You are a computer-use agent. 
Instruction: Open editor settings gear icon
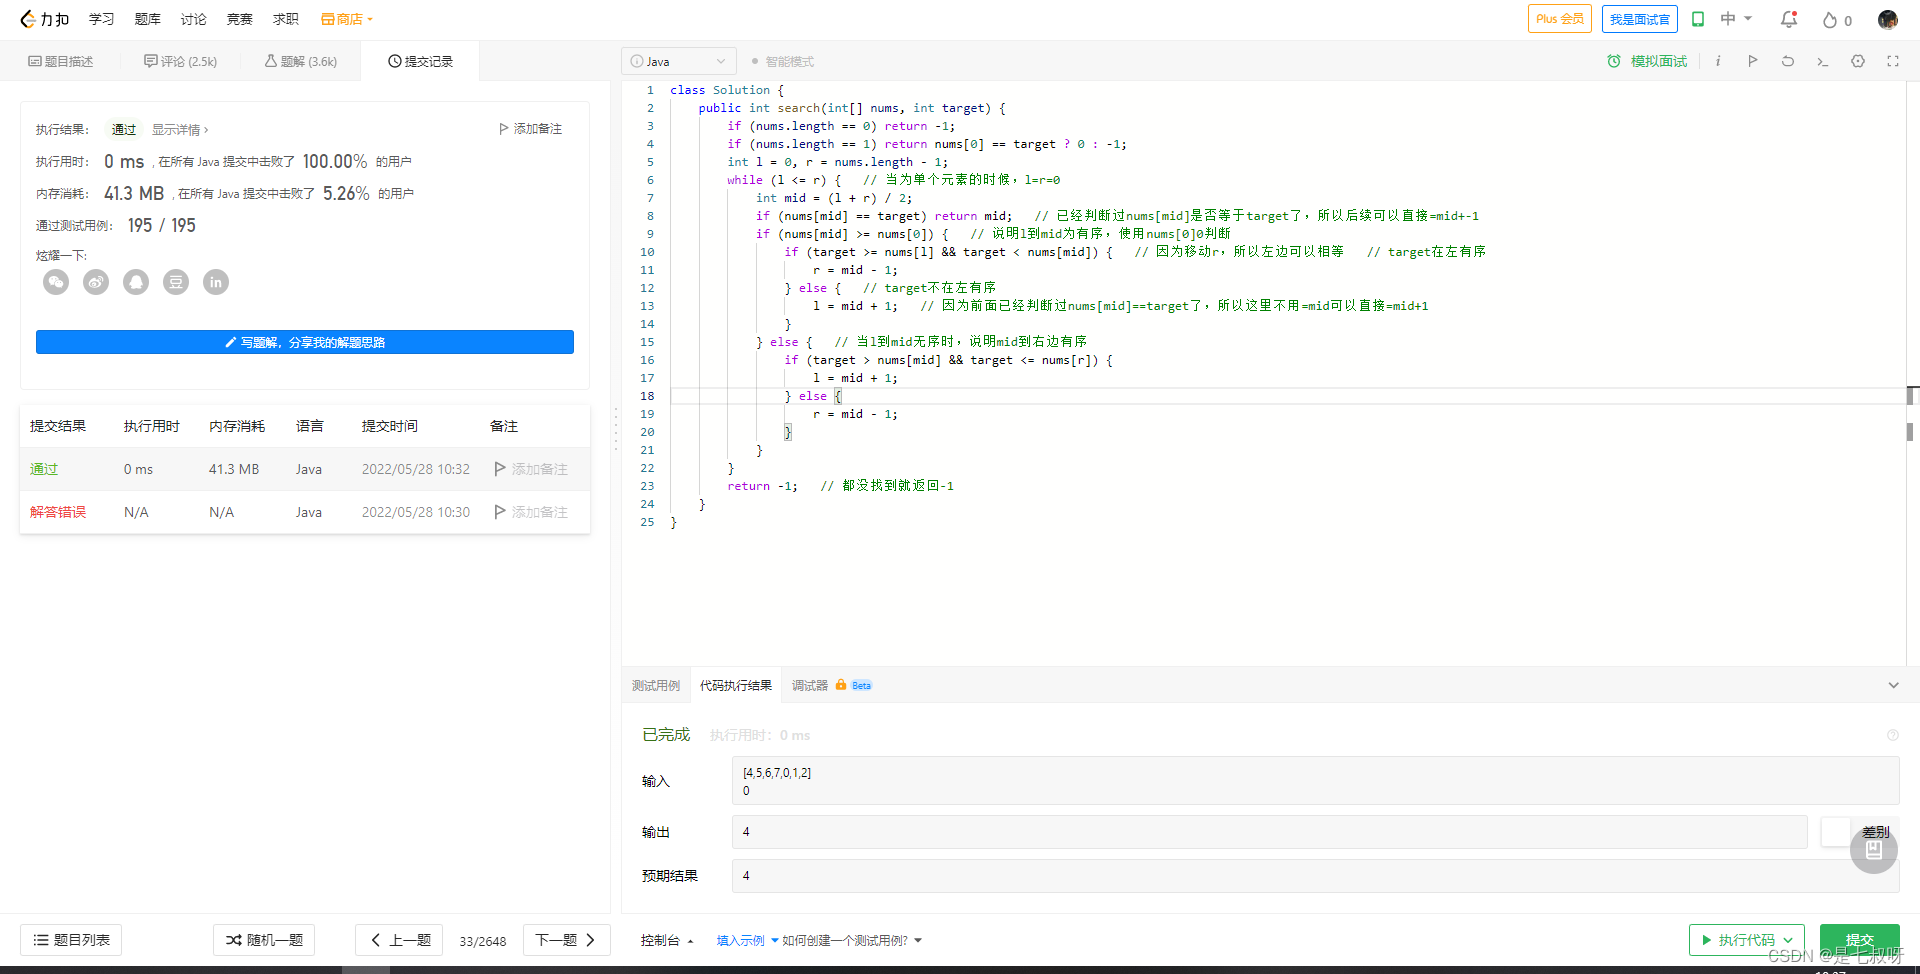pos(1858,61)
